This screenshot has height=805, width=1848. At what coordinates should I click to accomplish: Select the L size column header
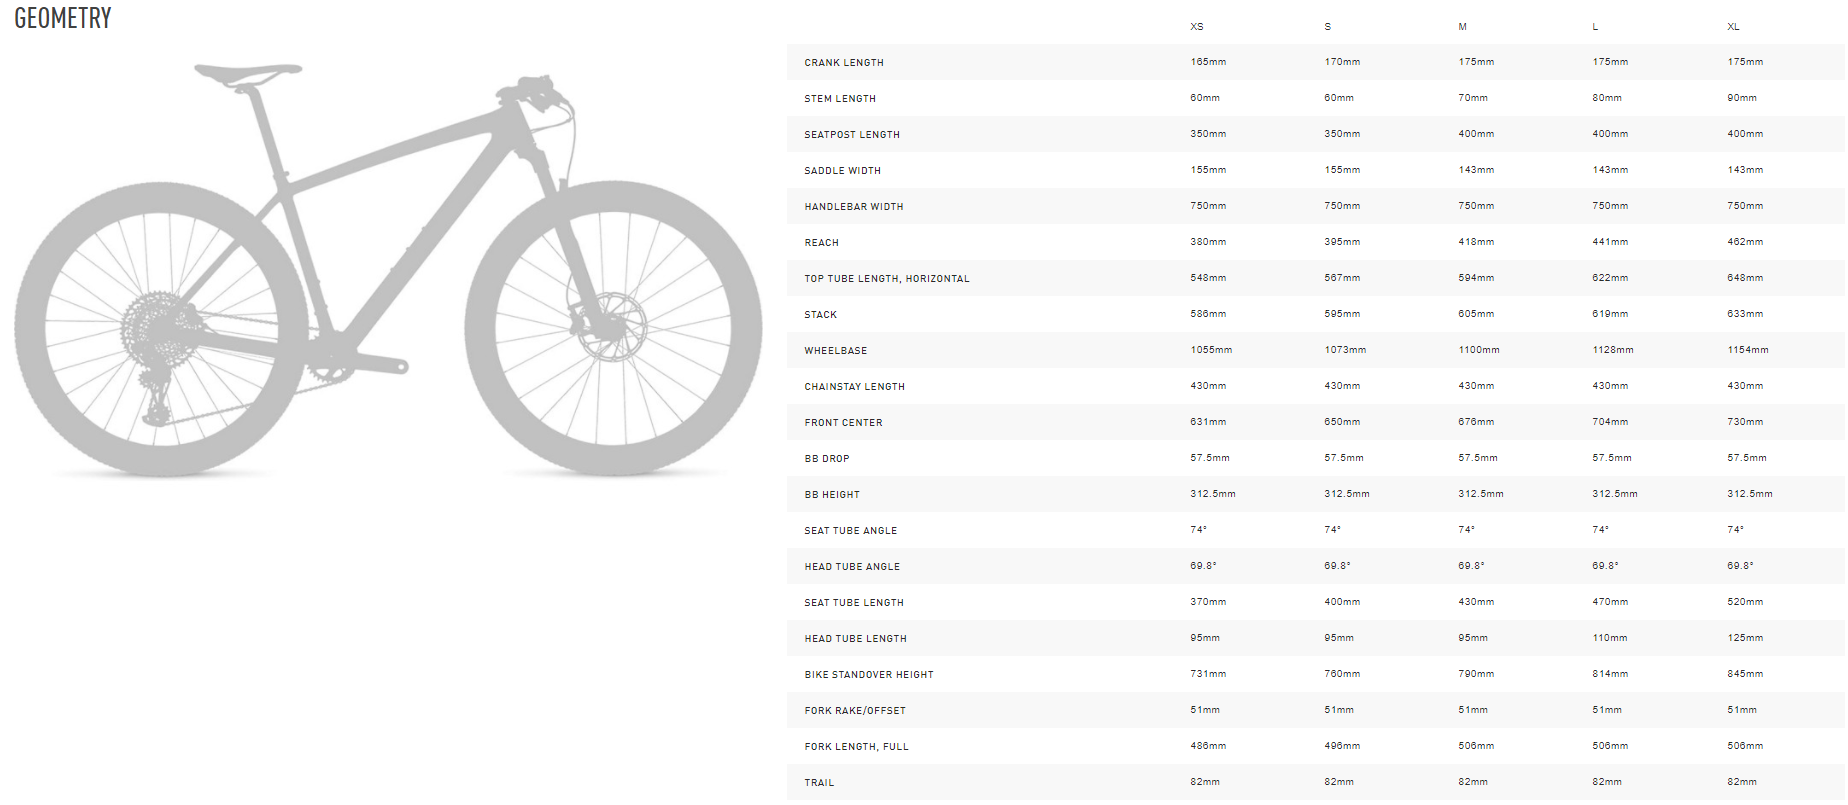[x=1595, y=27]
